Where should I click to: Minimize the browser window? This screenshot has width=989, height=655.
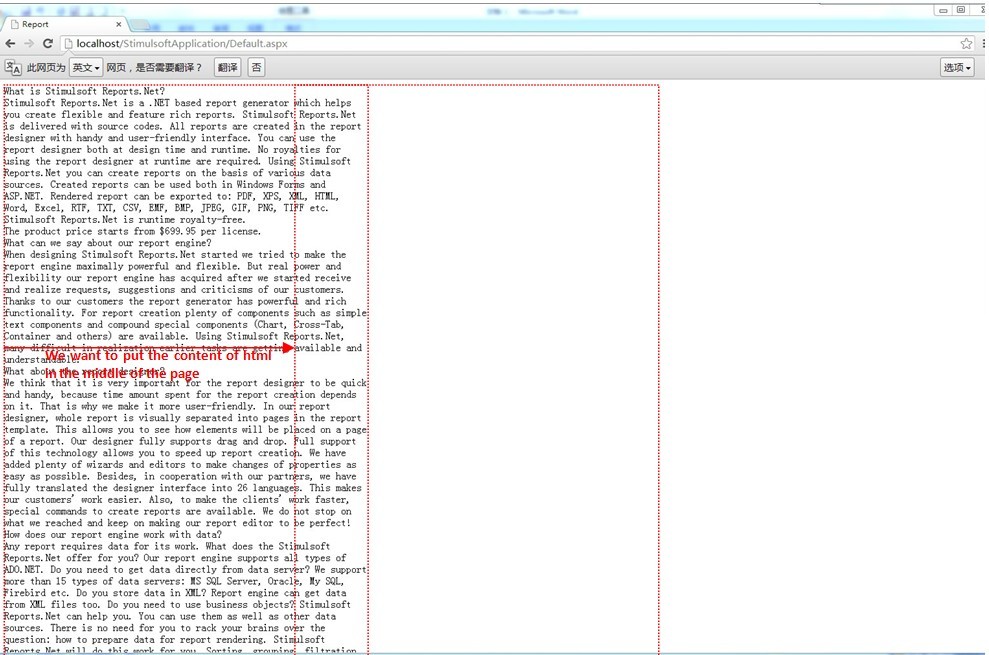943,10
